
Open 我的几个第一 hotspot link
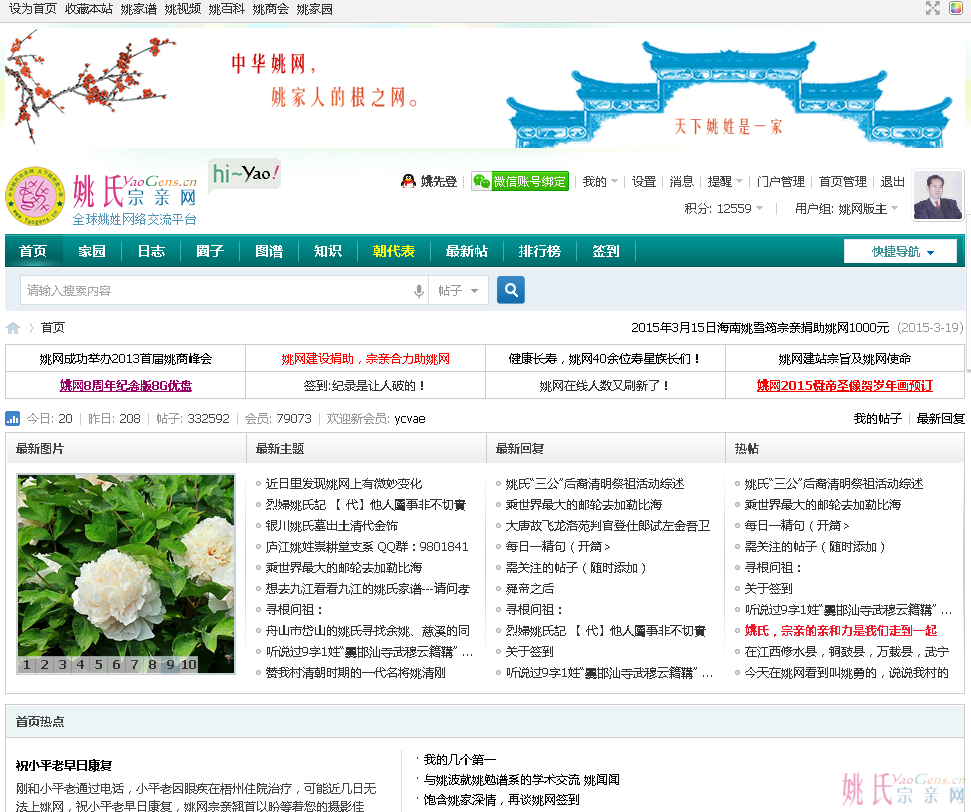tap(459, 759)
